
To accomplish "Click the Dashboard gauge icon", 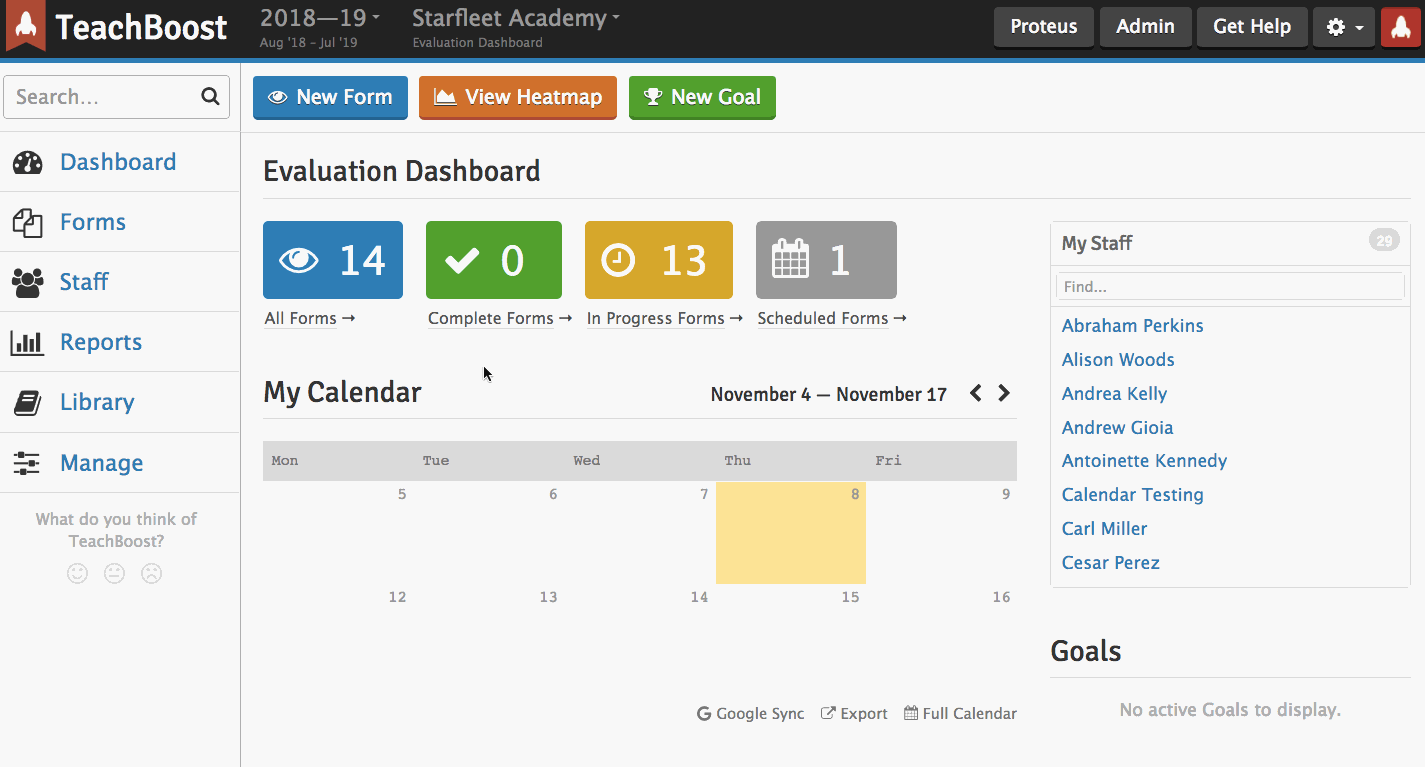I will [x=27, y=163].
